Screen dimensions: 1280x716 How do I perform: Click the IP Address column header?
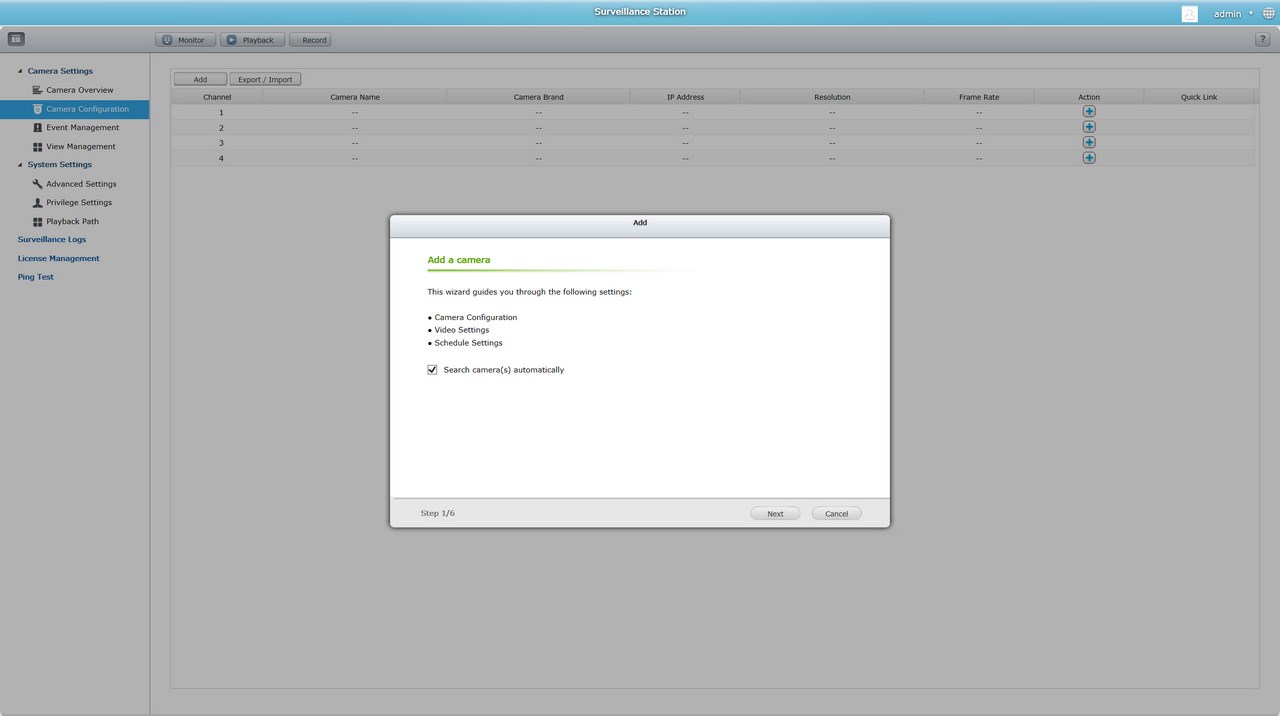685,97
